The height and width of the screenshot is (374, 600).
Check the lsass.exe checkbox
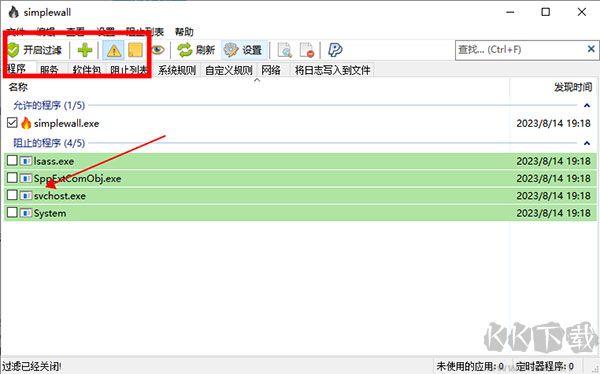12,160
